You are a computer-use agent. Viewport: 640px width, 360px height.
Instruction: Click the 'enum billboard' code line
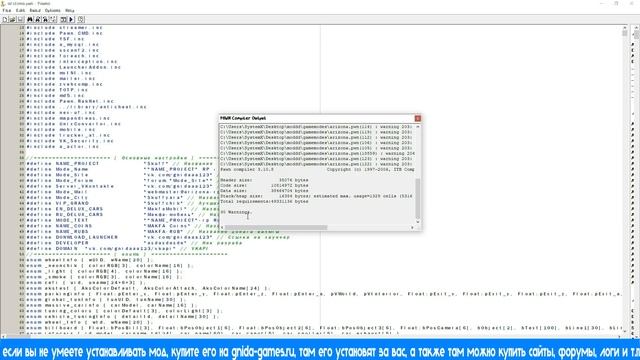(324, 328)
